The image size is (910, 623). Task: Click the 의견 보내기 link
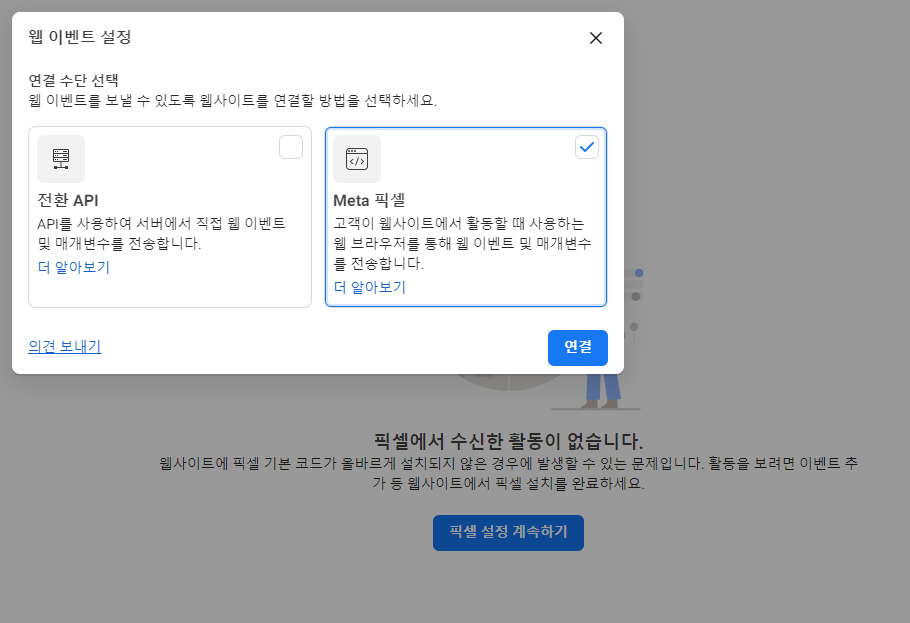tap(64, 347)
